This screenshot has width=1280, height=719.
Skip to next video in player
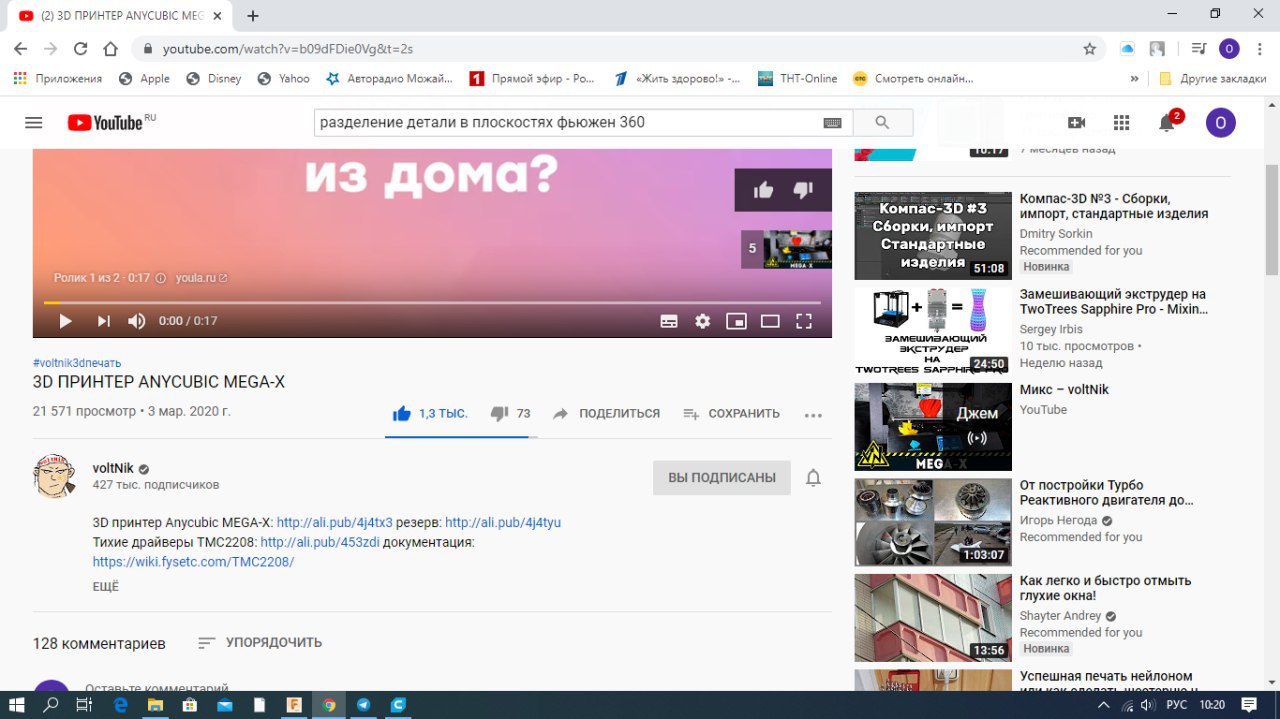tap(103, 321)
